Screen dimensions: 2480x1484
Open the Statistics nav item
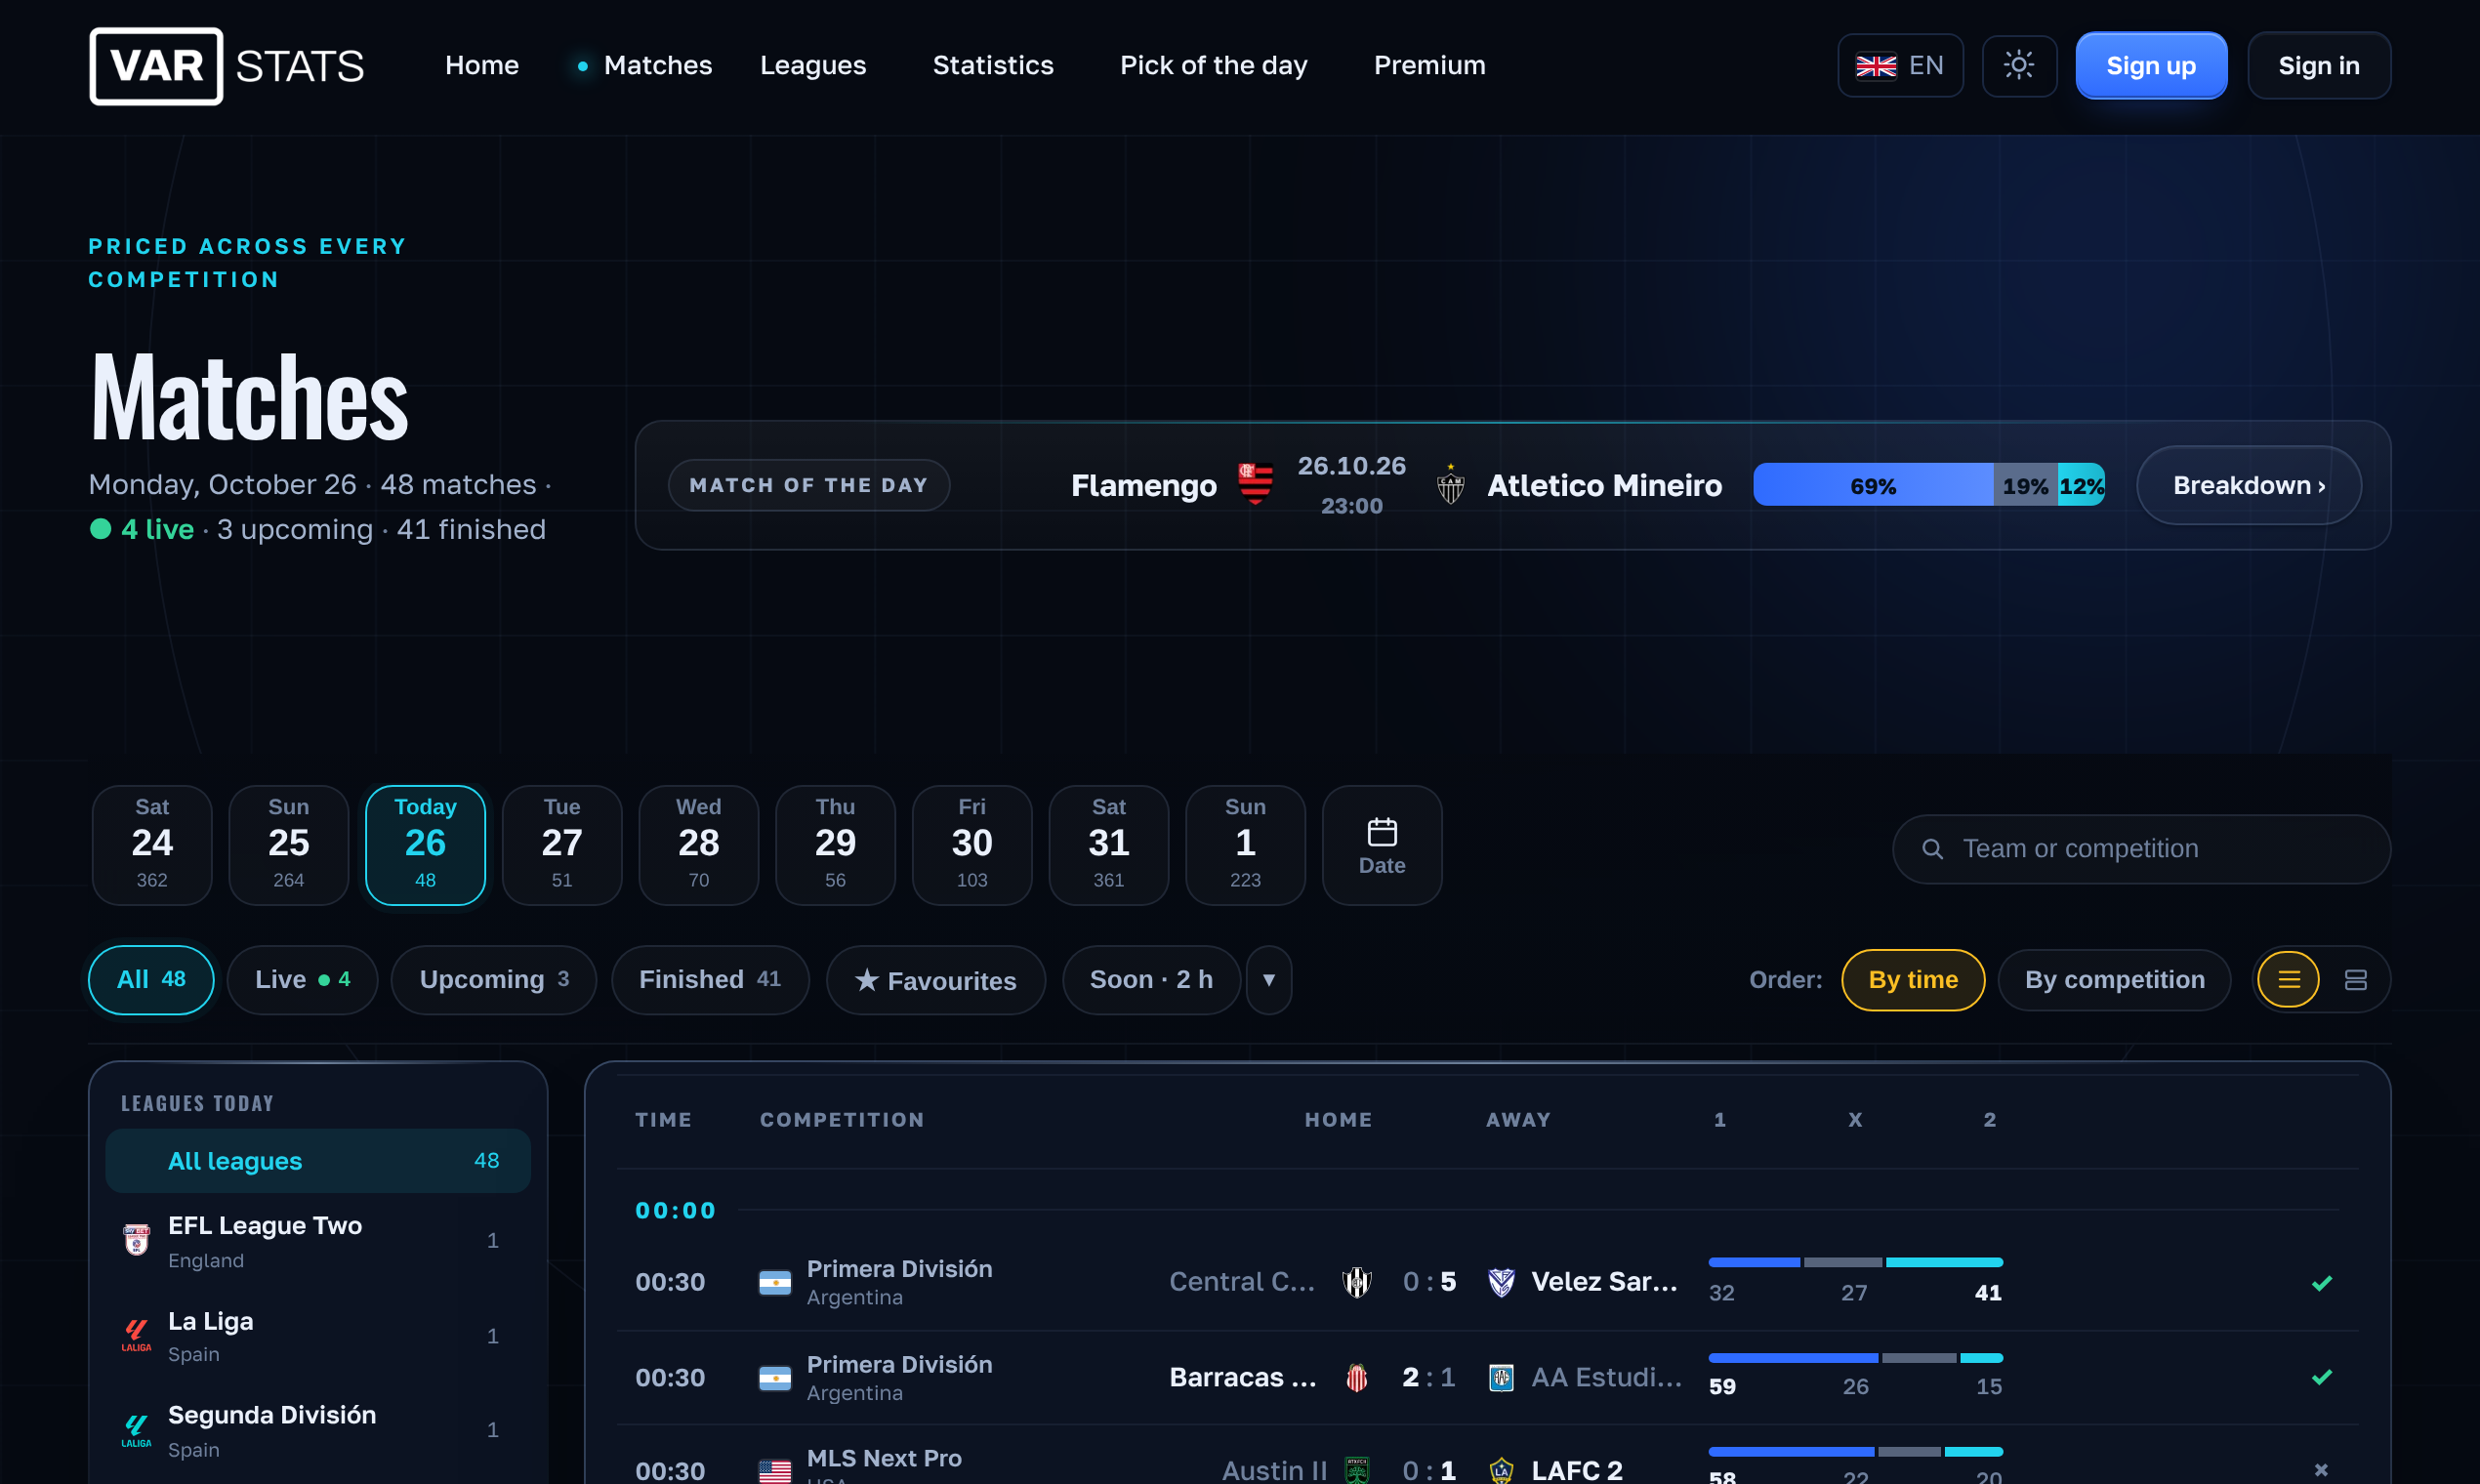(993, 66)
